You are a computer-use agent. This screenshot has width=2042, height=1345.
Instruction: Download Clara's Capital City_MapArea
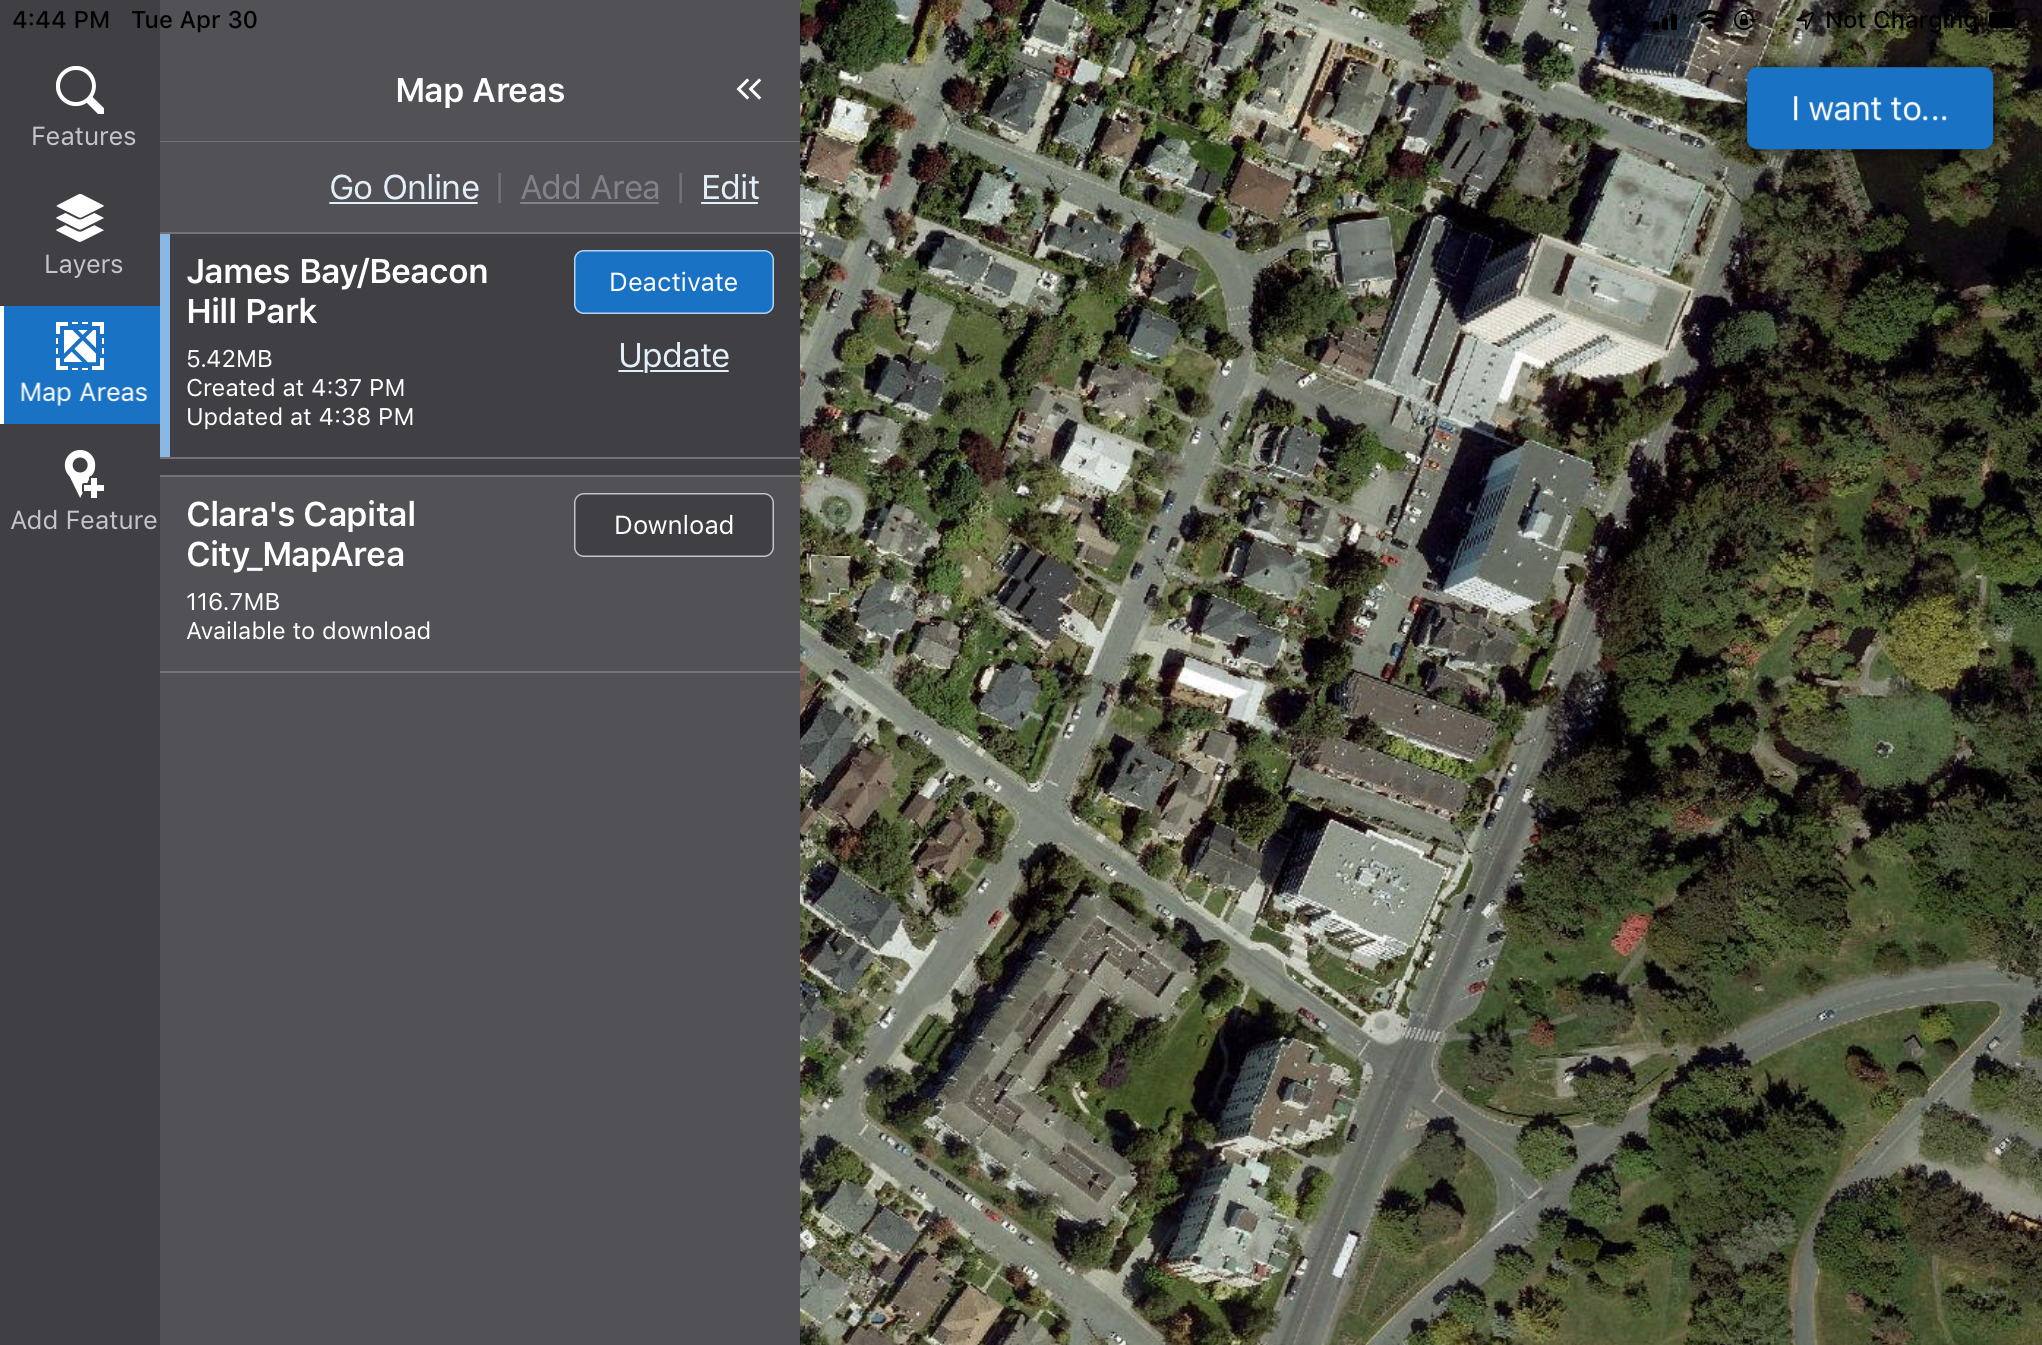pos(674,525)
